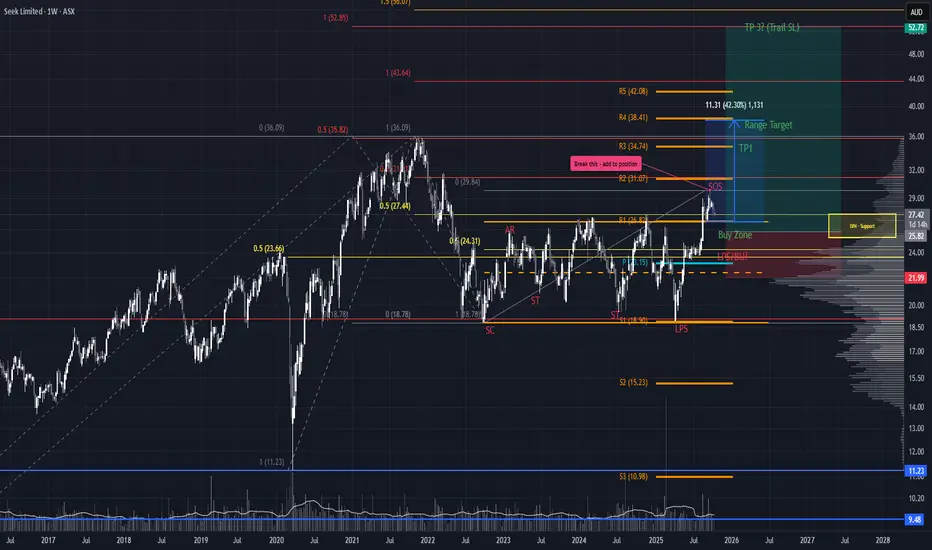Image resolution: width=932 pixels, height=550 pixels.
Task: Click the green 52.72 price label
Action: (x=916, y=28)
